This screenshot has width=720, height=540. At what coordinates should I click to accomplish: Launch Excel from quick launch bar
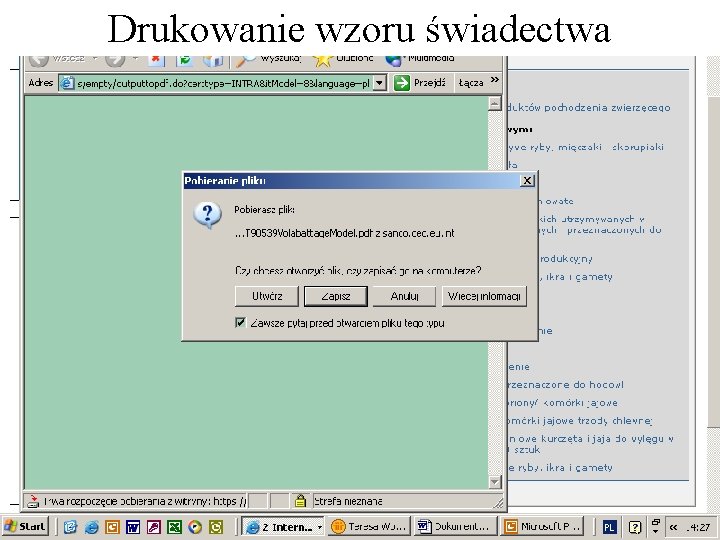click(174, 527)
